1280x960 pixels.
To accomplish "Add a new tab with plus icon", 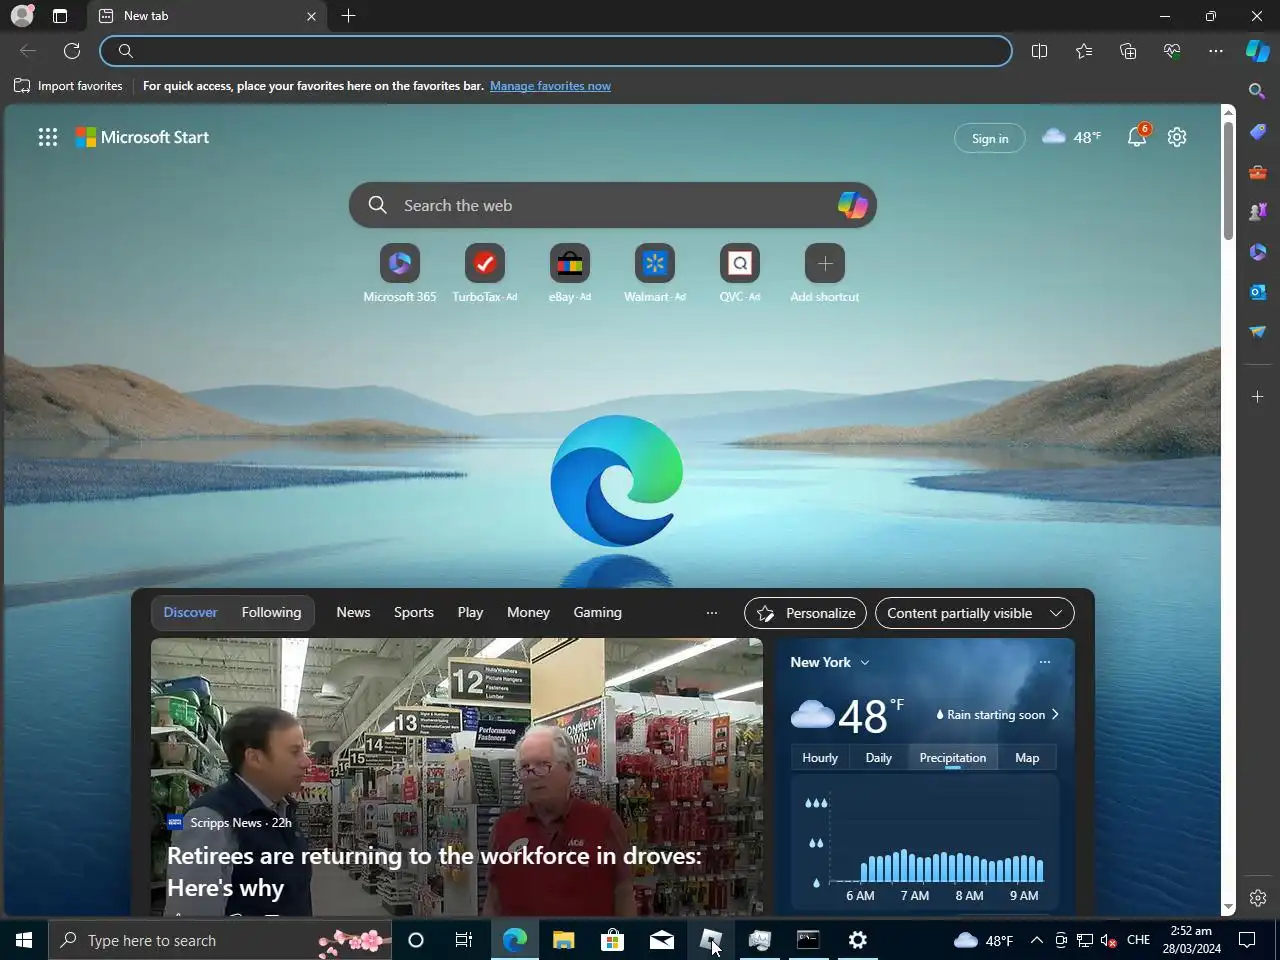I will [348, 16].
